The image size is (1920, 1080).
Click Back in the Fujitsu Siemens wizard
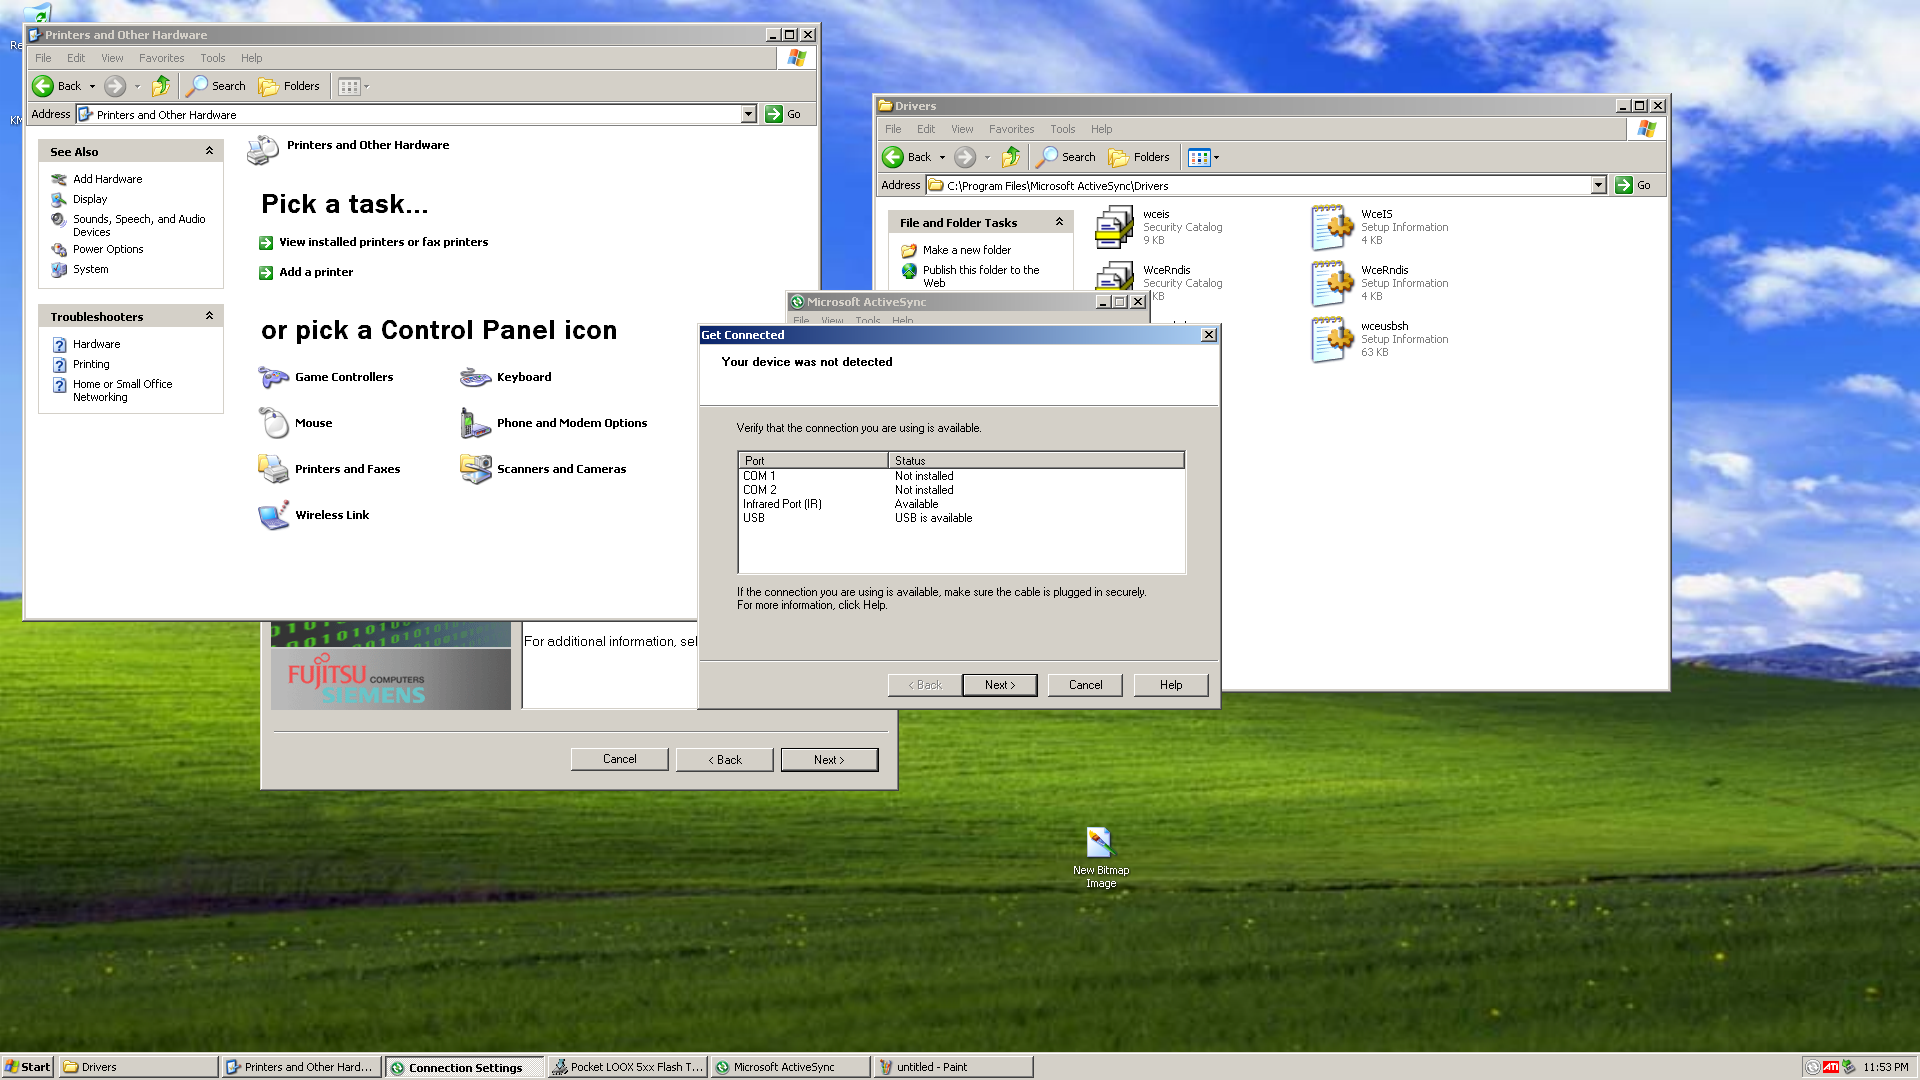pos(724,760)
